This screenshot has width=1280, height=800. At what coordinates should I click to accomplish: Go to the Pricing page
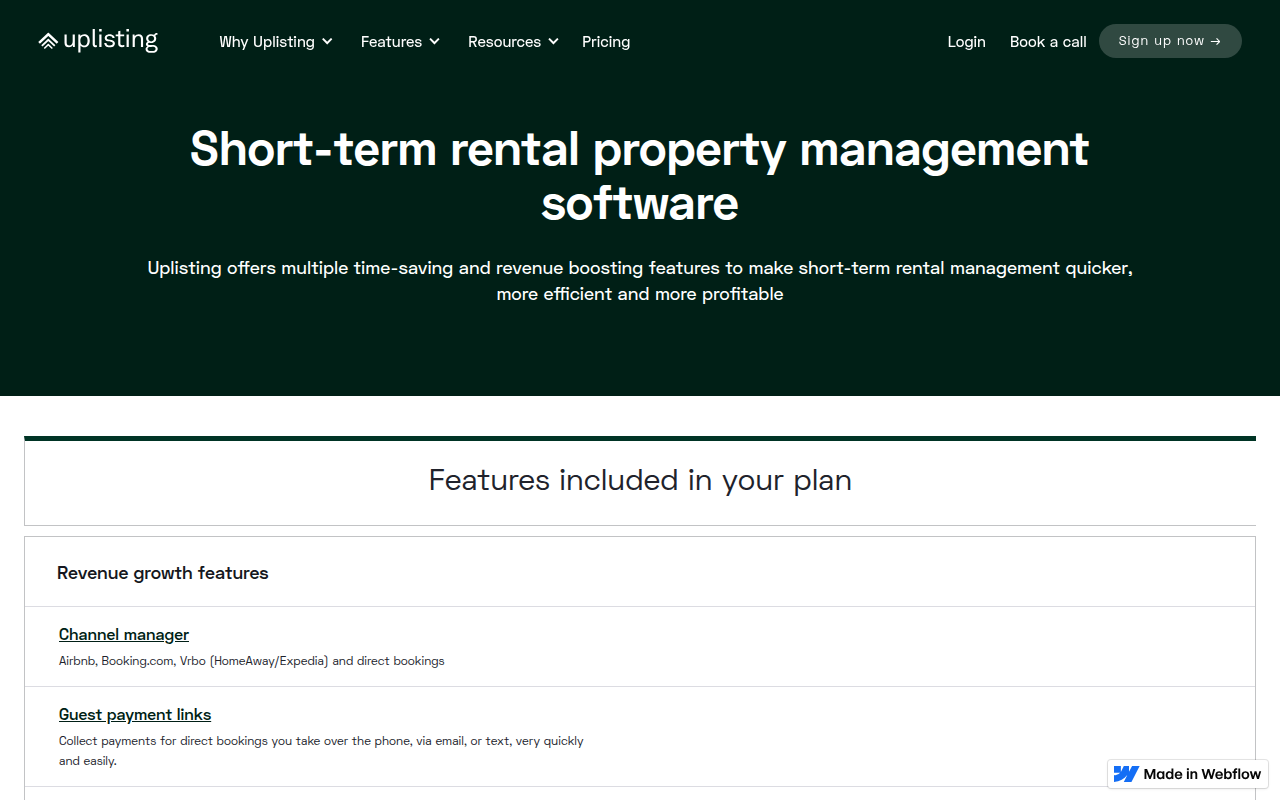click(x=606, y=42)
